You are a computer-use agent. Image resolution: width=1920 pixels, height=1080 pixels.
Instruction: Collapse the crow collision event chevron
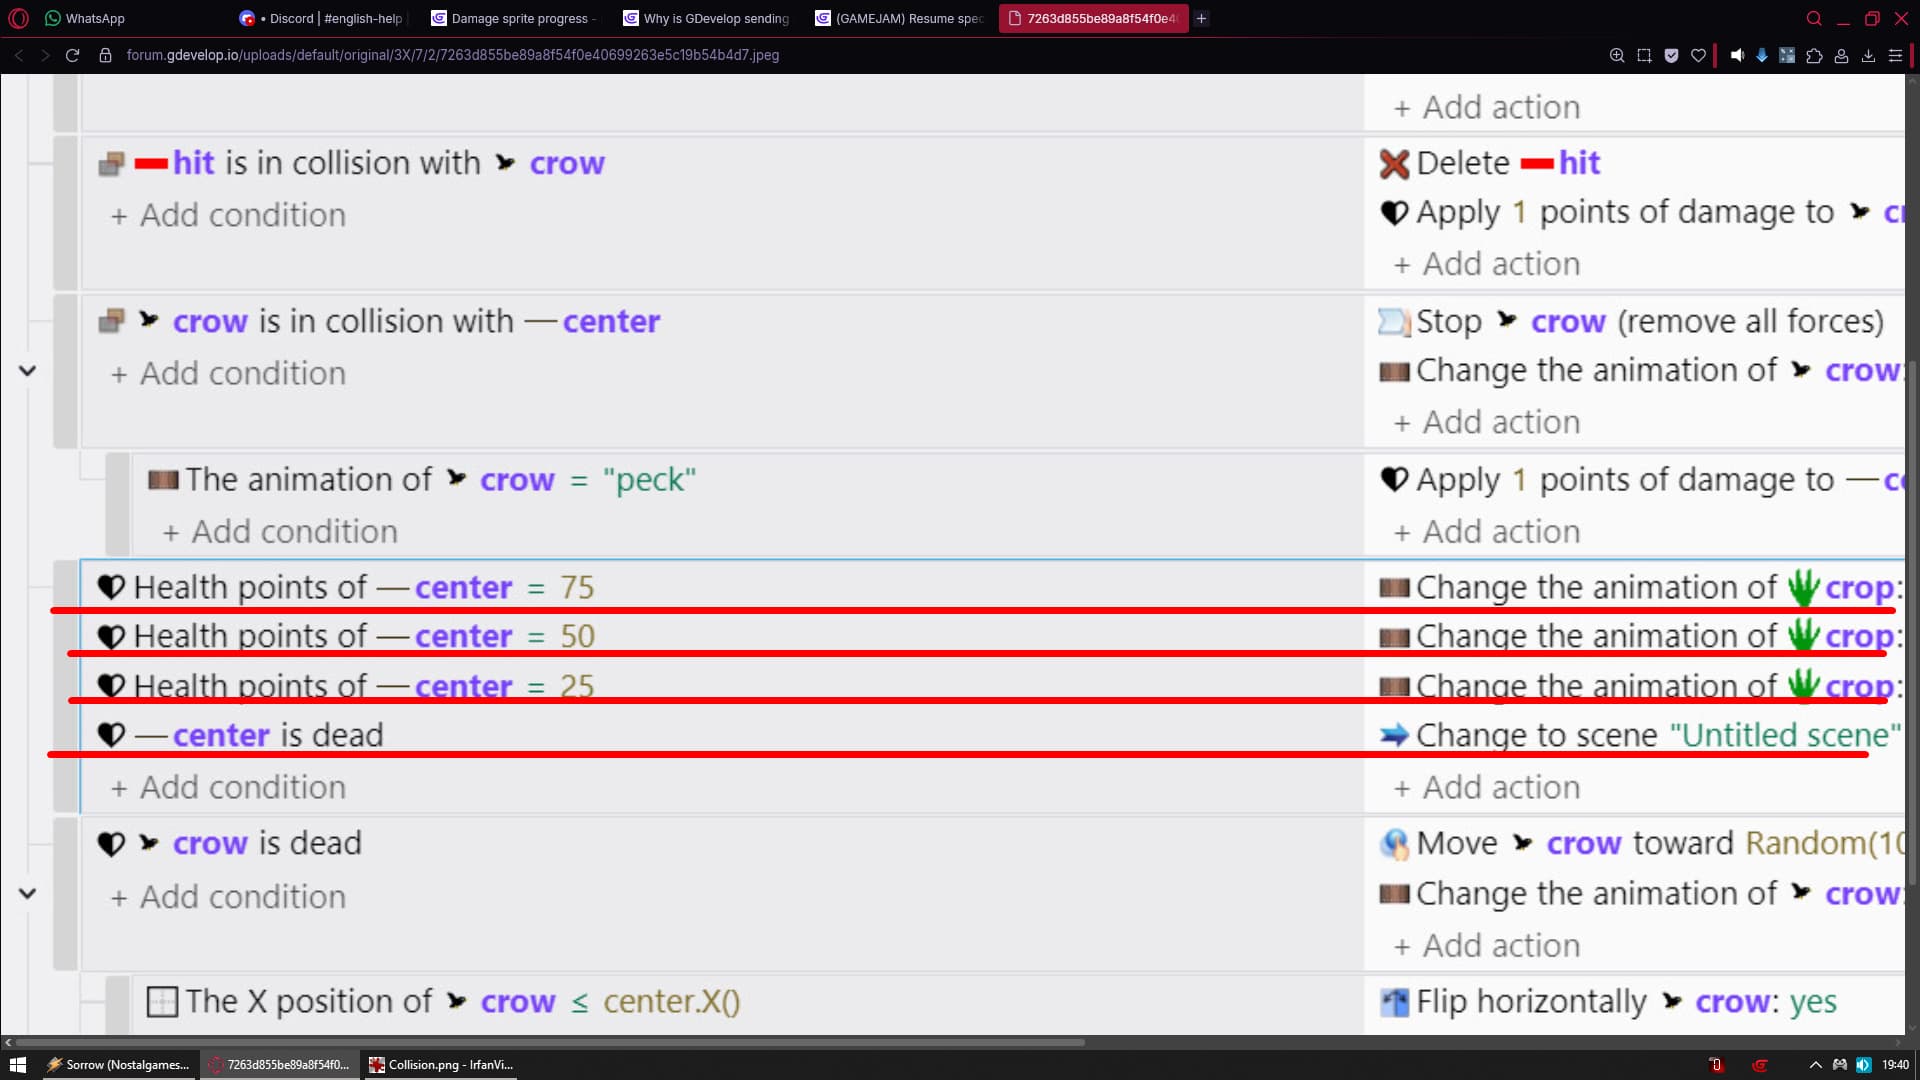[28, 371]
